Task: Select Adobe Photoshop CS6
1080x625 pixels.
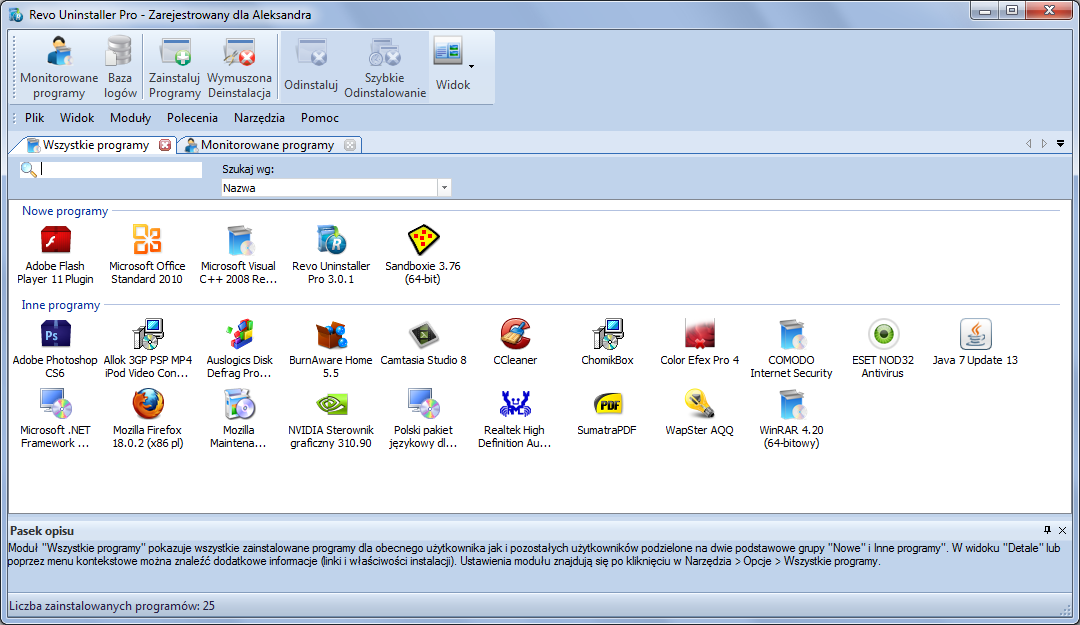Action: click(x=55, y=349)
